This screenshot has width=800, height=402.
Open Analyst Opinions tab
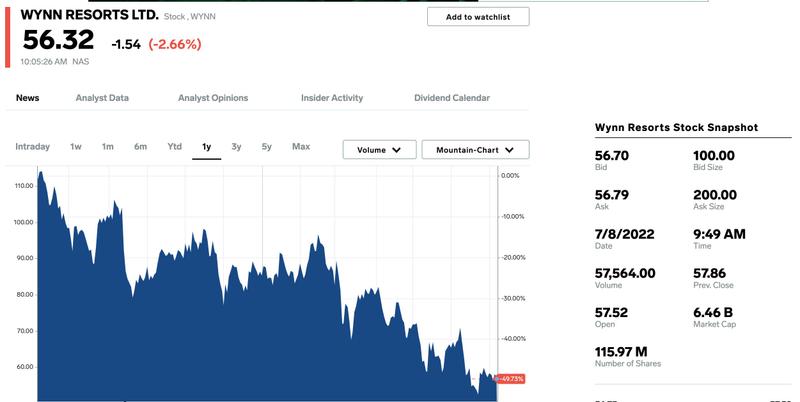[213, 98]
